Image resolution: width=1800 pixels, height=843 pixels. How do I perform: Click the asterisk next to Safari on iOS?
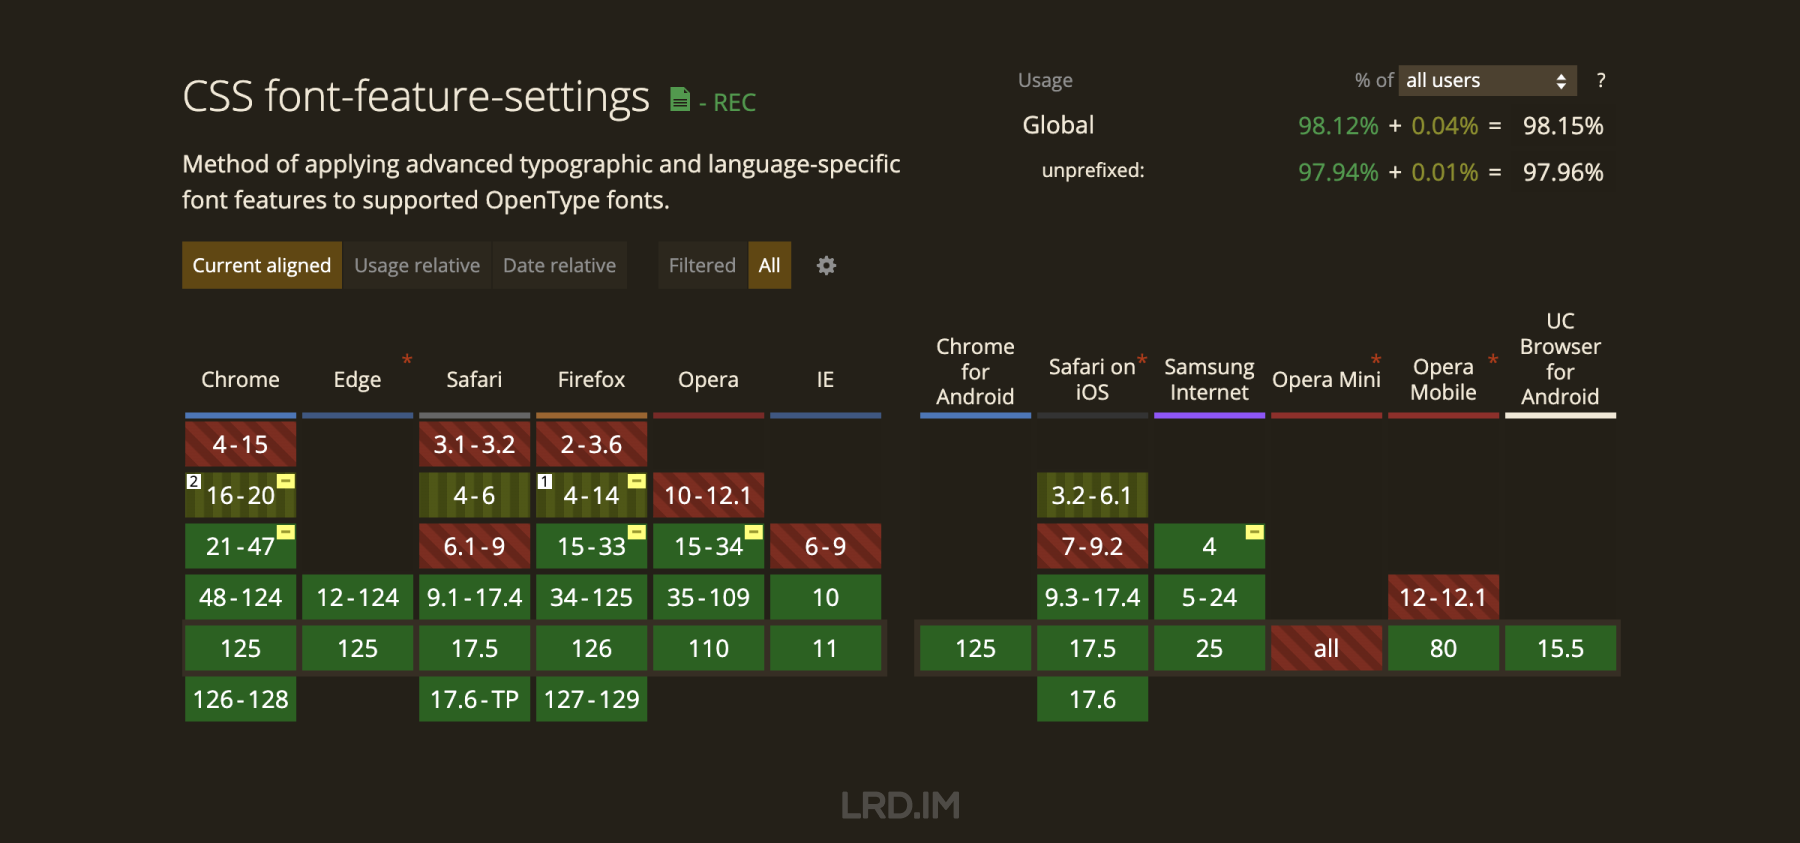[x=1142, y=360]
